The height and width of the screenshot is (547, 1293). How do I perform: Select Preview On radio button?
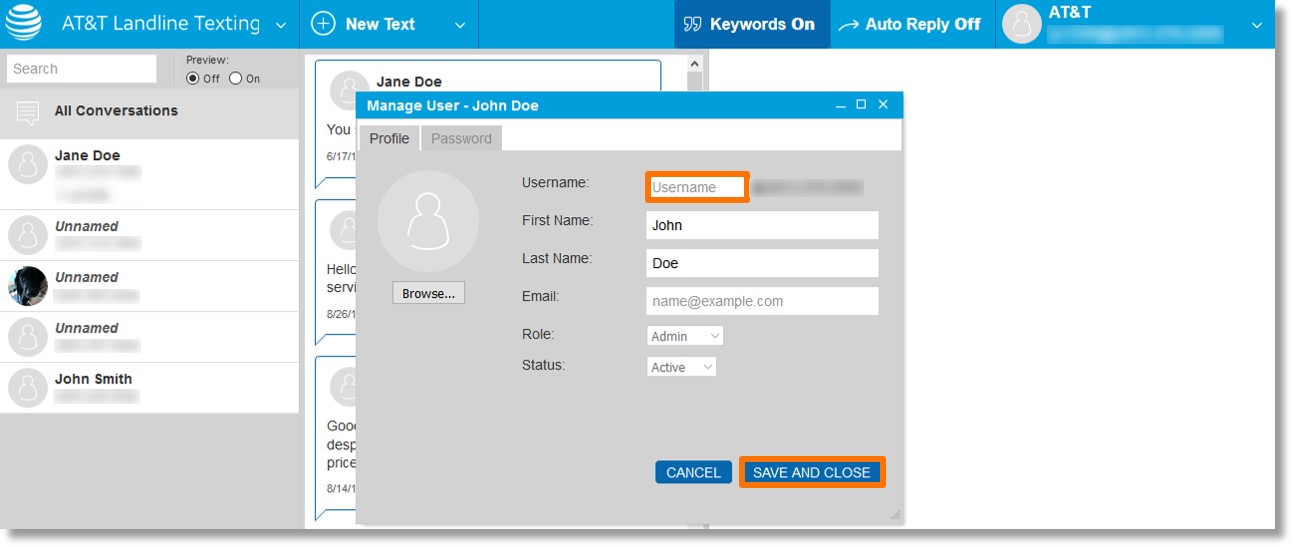[x=236, y=79]
